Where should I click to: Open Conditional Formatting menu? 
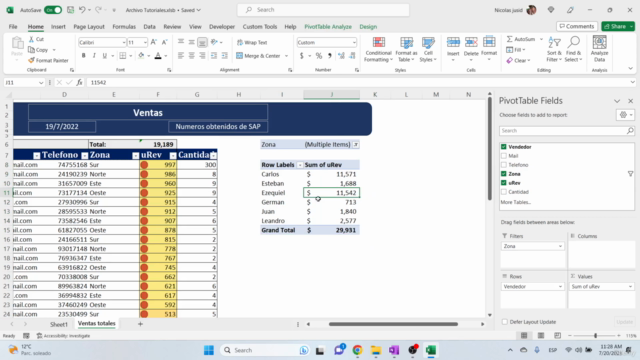pyautogui.click(x=378, y=49)
